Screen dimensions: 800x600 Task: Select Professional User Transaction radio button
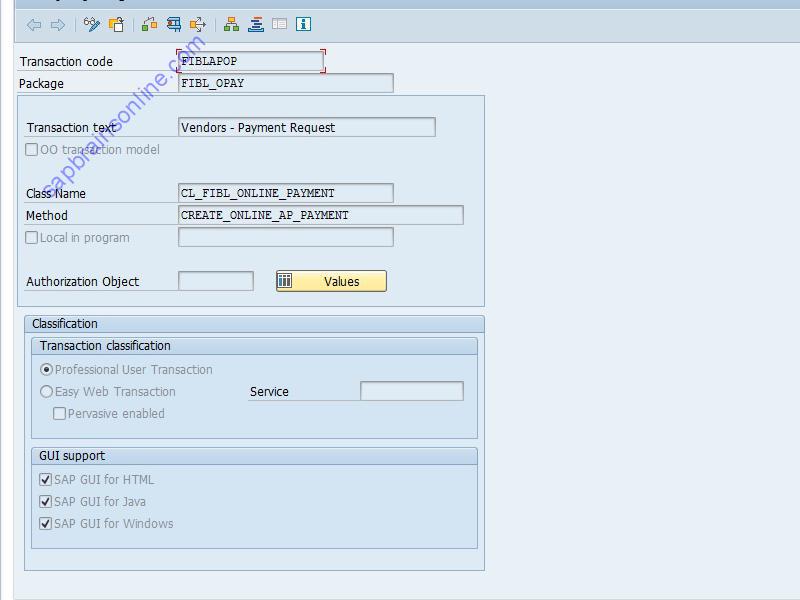tap(46, 369)
